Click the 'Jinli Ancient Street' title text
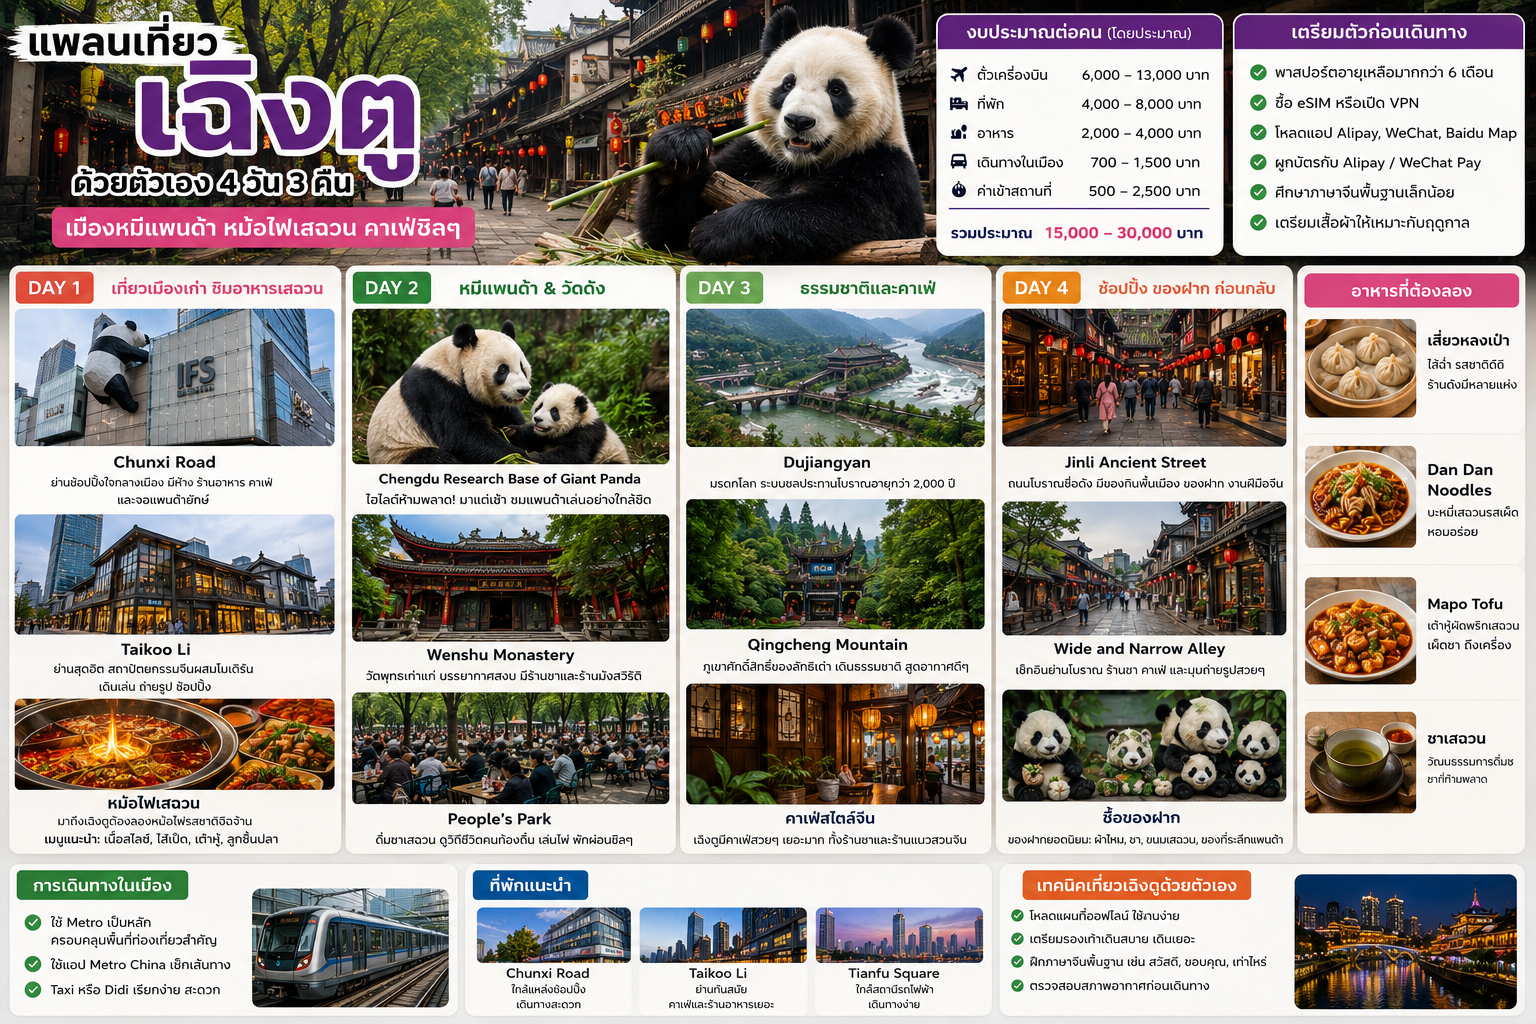Screen dimensions: 1536x1024 pyautogui.click(x=1135, y=462)
